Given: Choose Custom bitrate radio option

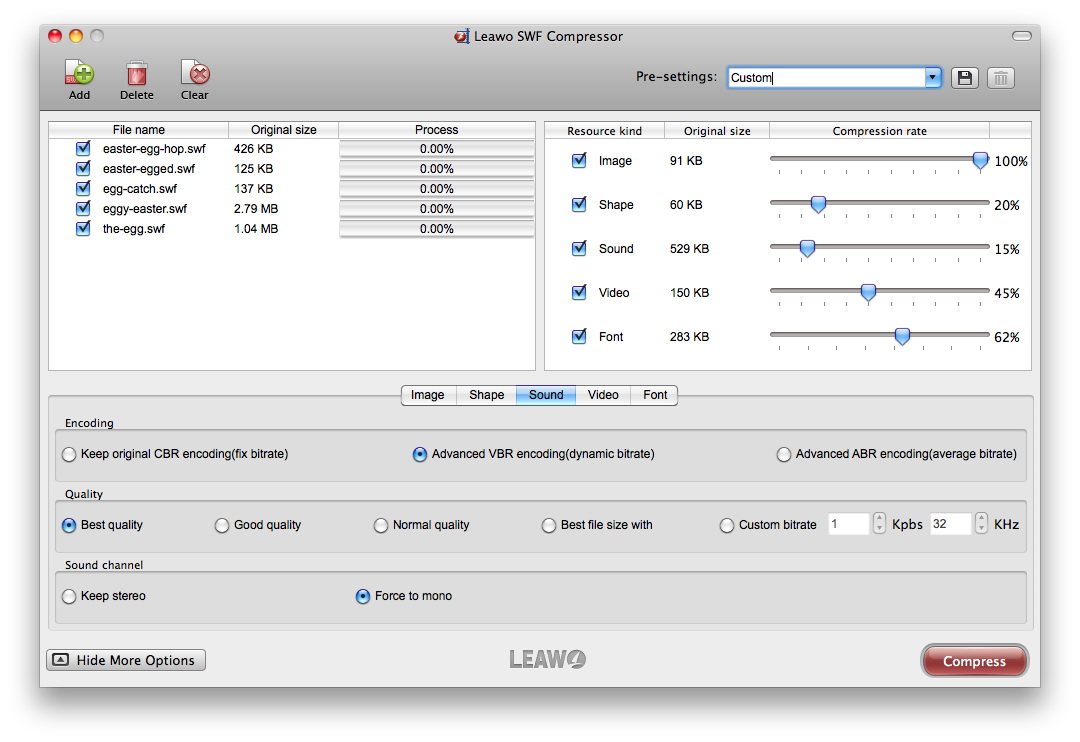Looking at the screenshot, I should click(x=727, y=526).
